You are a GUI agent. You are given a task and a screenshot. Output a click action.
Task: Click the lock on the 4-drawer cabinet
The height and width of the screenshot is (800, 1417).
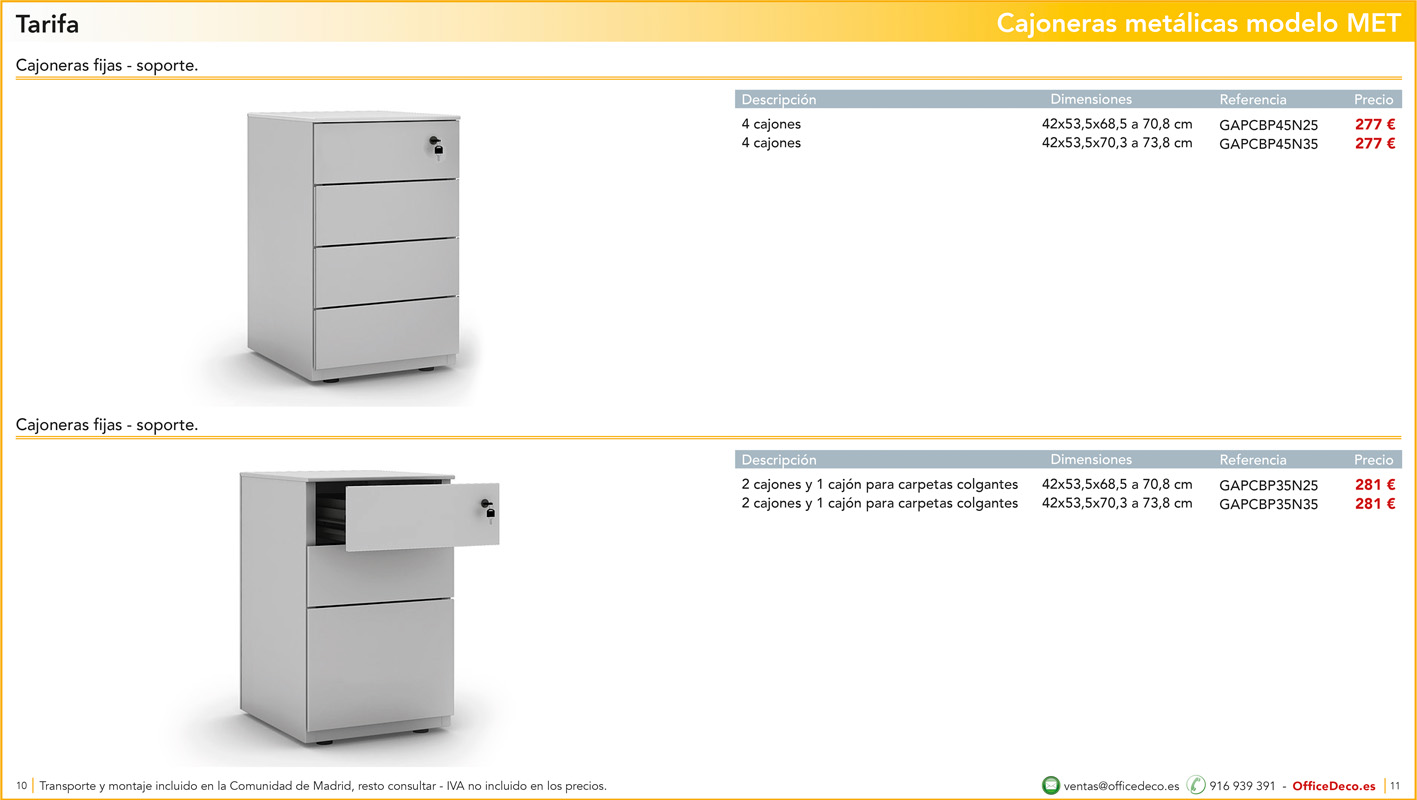(x=436, y=147)
